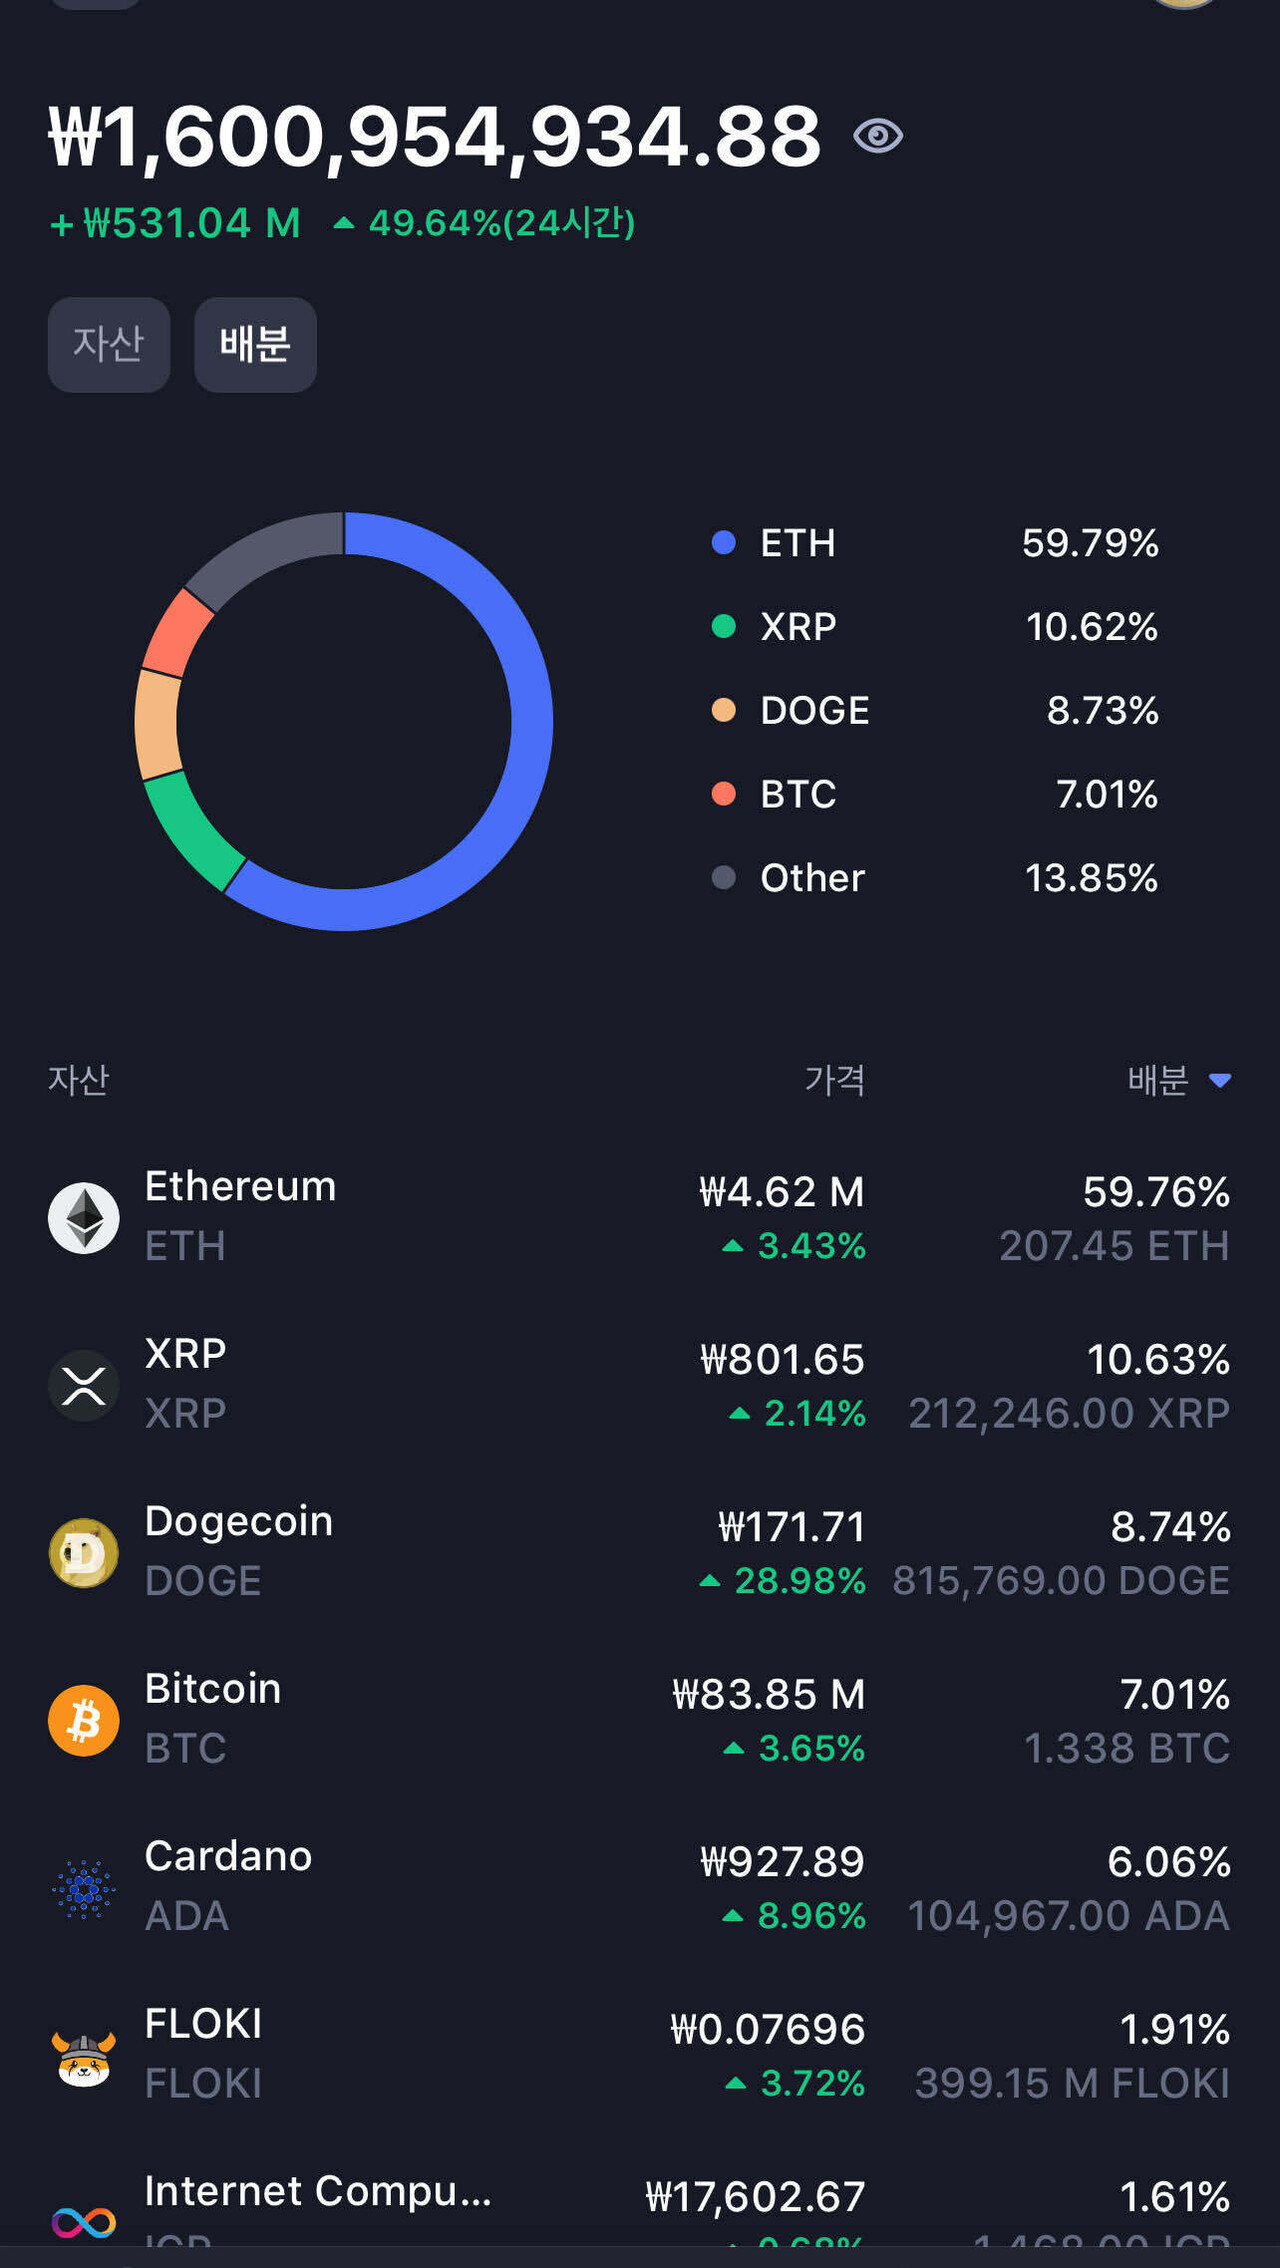Open Cardano 104,967.00 ADA holdings

click(x=1068, y=1916)
